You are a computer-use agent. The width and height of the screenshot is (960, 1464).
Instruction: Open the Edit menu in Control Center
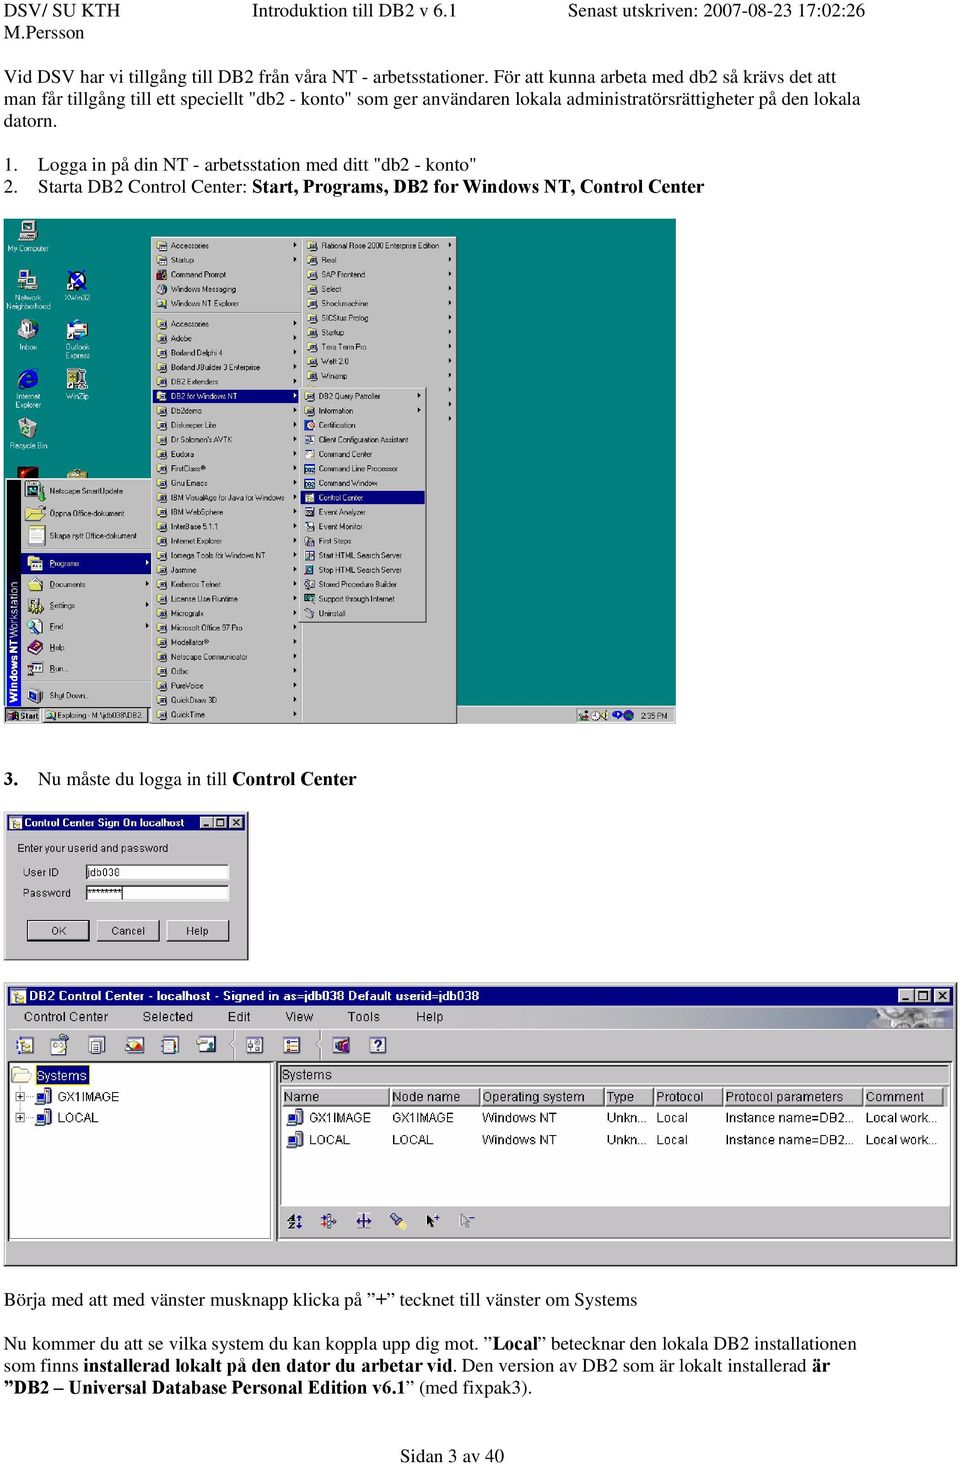(x=239, y=1016)
